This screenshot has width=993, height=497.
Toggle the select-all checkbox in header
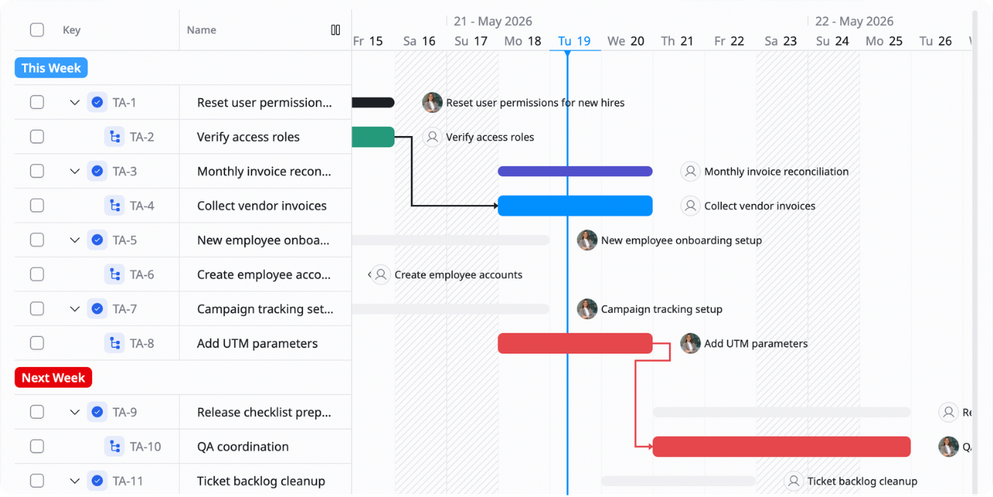pos(37,30)
